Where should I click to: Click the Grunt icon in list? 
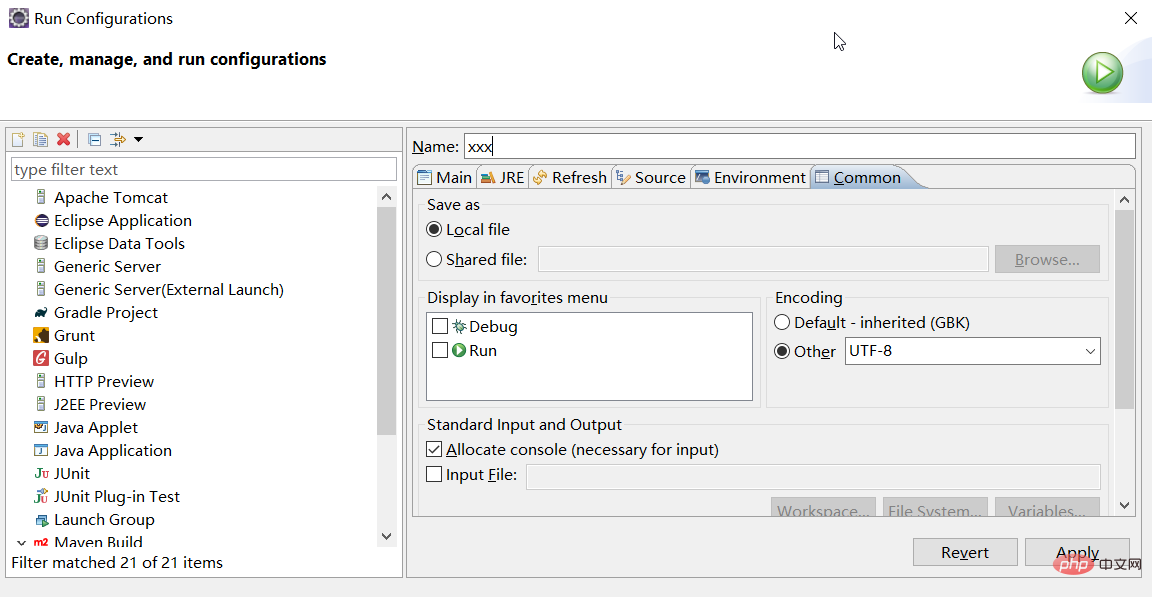(41, 336)
